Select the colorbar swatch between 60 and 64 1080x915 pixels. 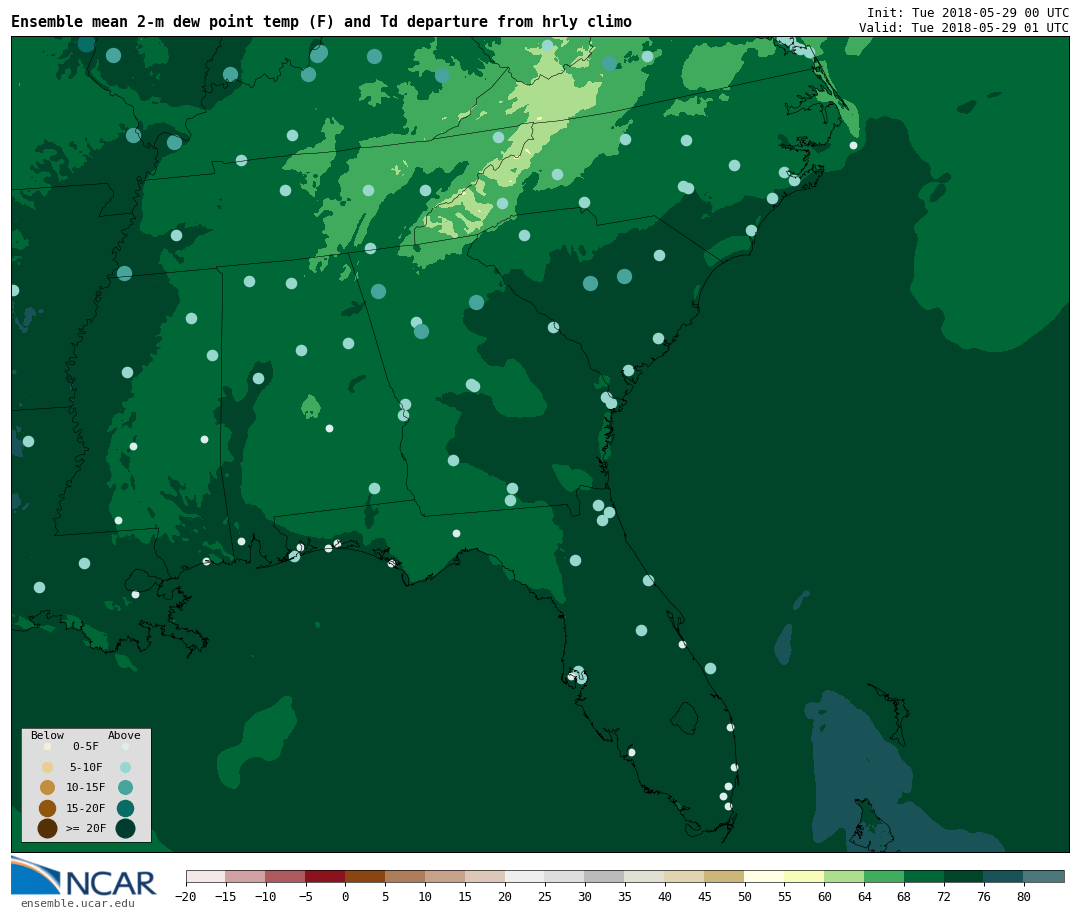(844, 876)
